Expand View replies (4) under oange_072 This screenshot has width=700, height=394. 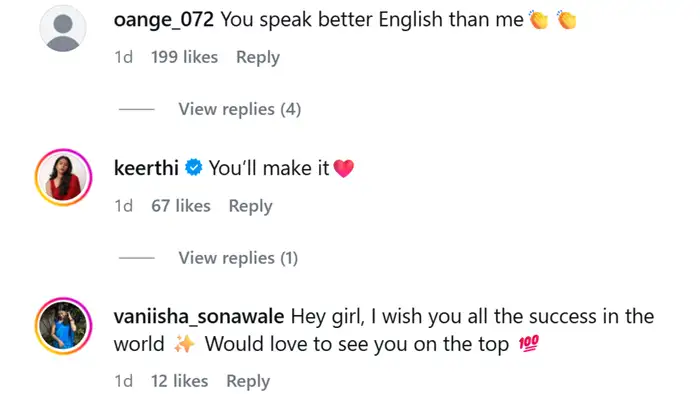coord(240,109)
